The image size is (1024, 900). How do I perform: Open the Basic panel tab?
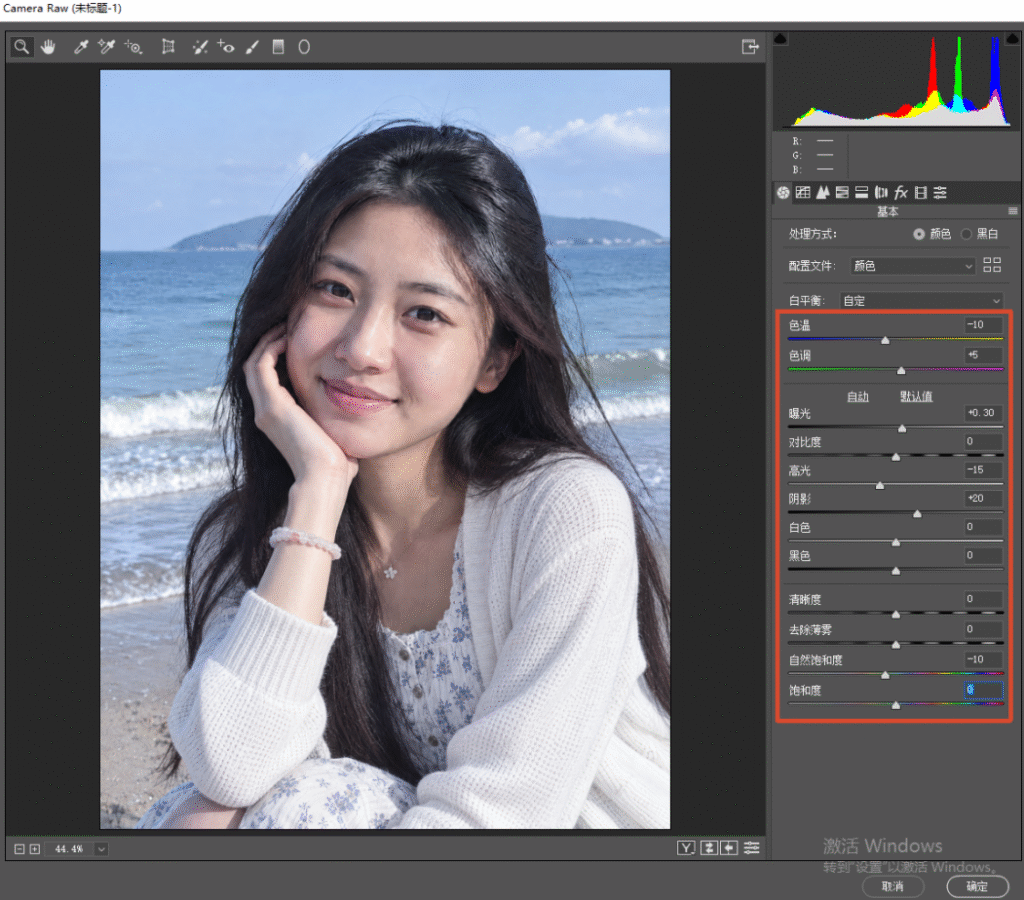click(x=784, y=192)
